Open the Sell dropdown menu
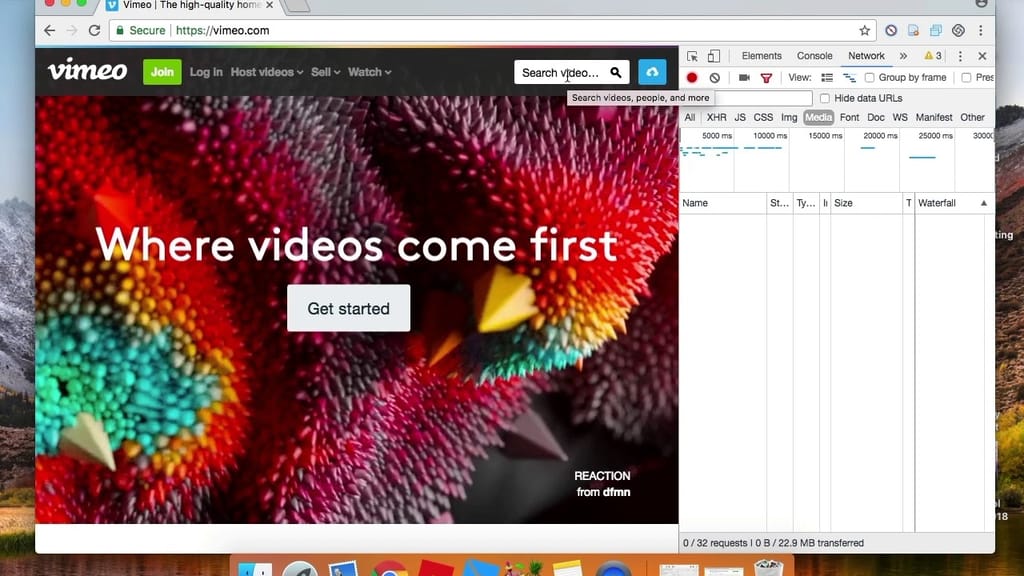This screenshot has width=1024, height=576. pyautogui.click(x=325, y=72)
